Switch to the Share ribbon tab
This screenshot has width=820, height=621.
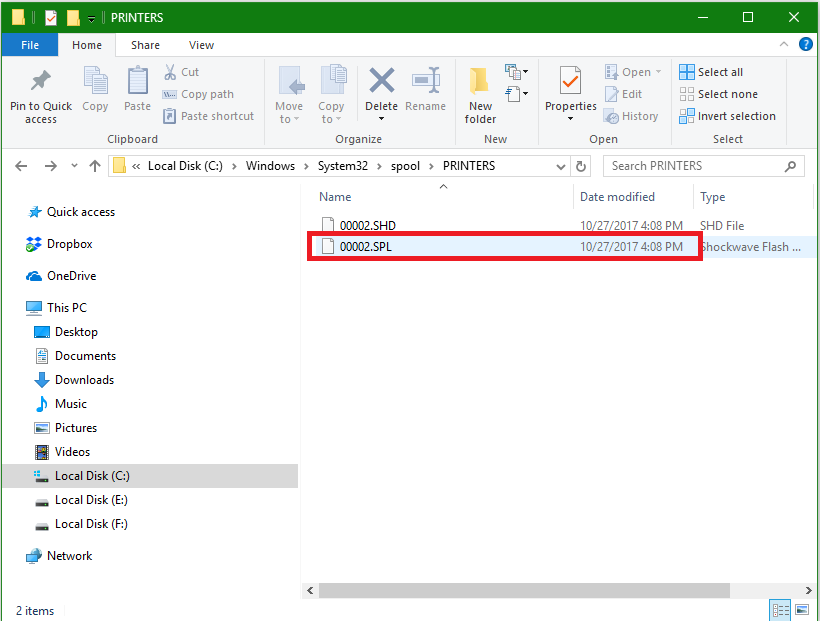(145, 45)
